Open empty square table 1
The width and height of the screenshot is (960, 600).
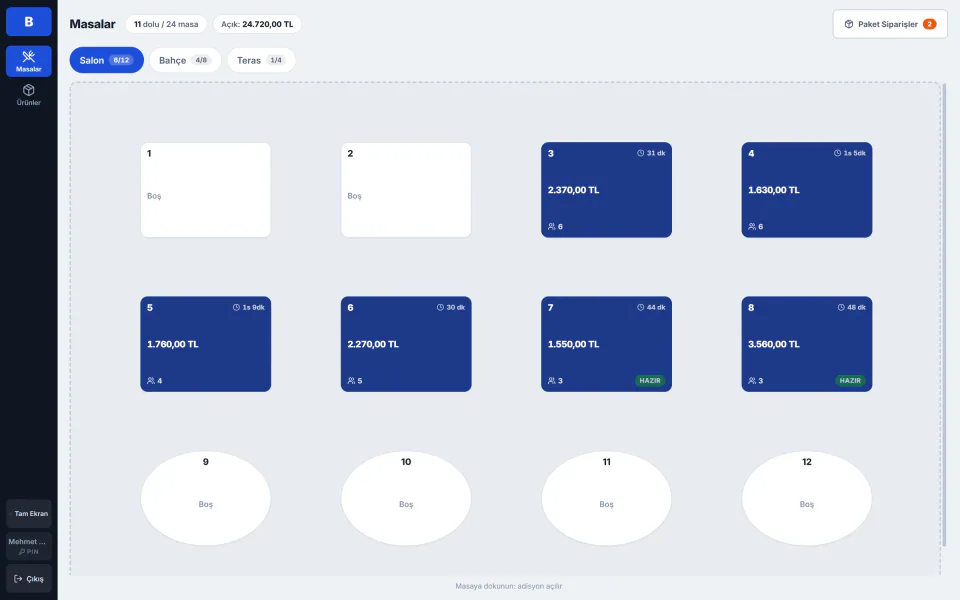(x=206, y=190)
